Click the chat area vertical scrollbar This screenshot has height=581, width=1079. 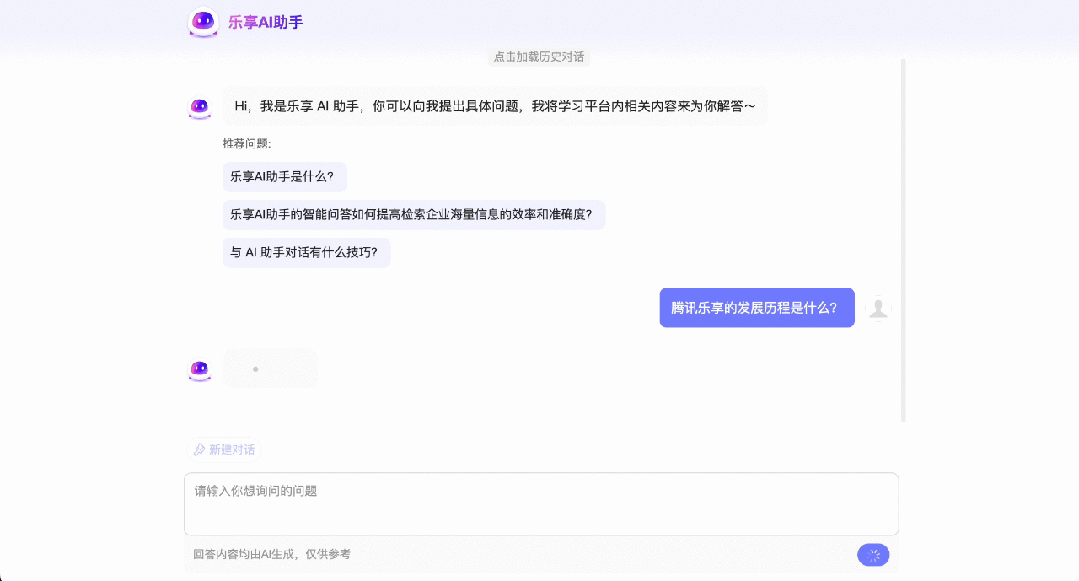pyautogui.click(x=903, y=240)
